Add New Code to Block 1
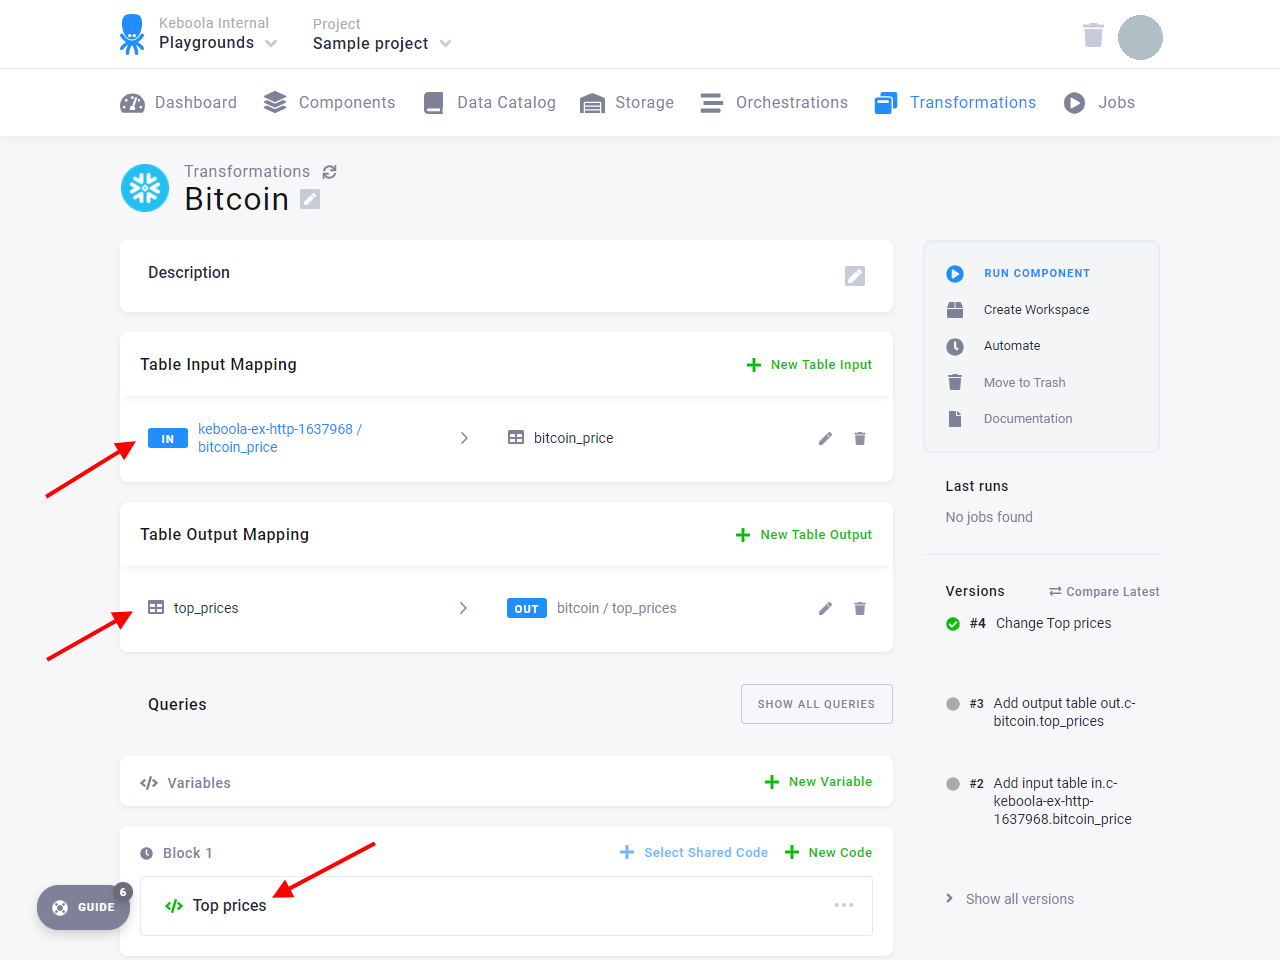This screenshot has width=1280, height=960. pyautogui.click(x=828, y=853)
